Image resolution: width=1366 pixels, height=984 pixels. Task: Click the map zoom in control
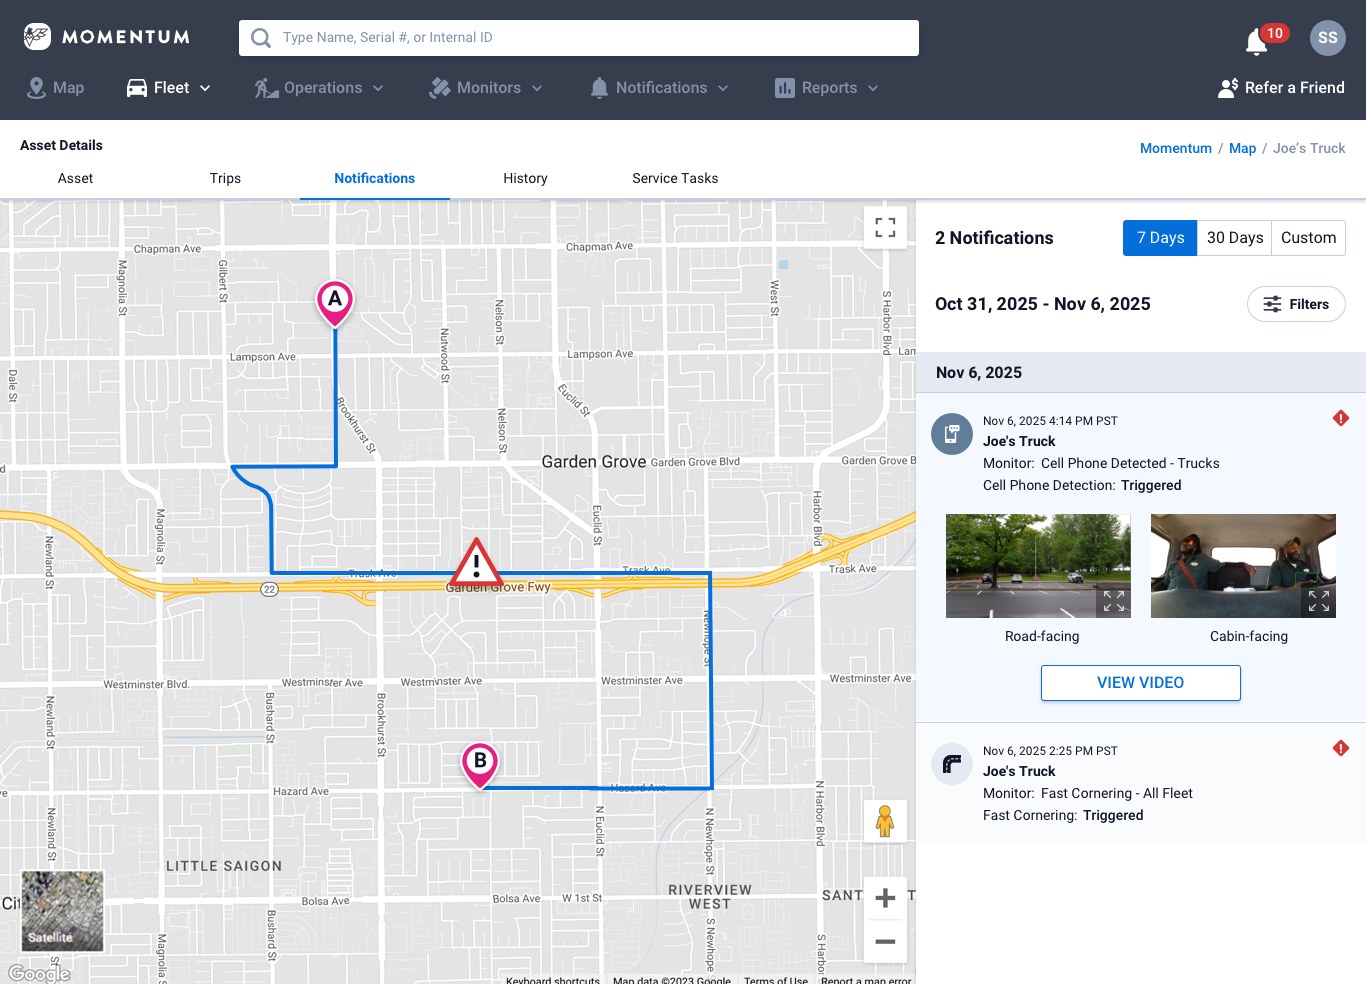(885, 897)
